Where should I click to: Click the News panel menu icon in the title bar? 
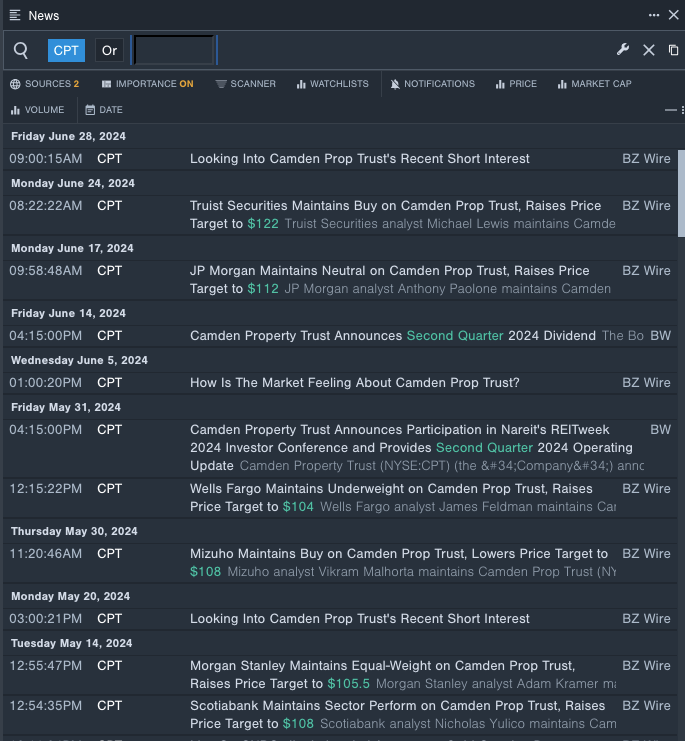click(15, 15)
